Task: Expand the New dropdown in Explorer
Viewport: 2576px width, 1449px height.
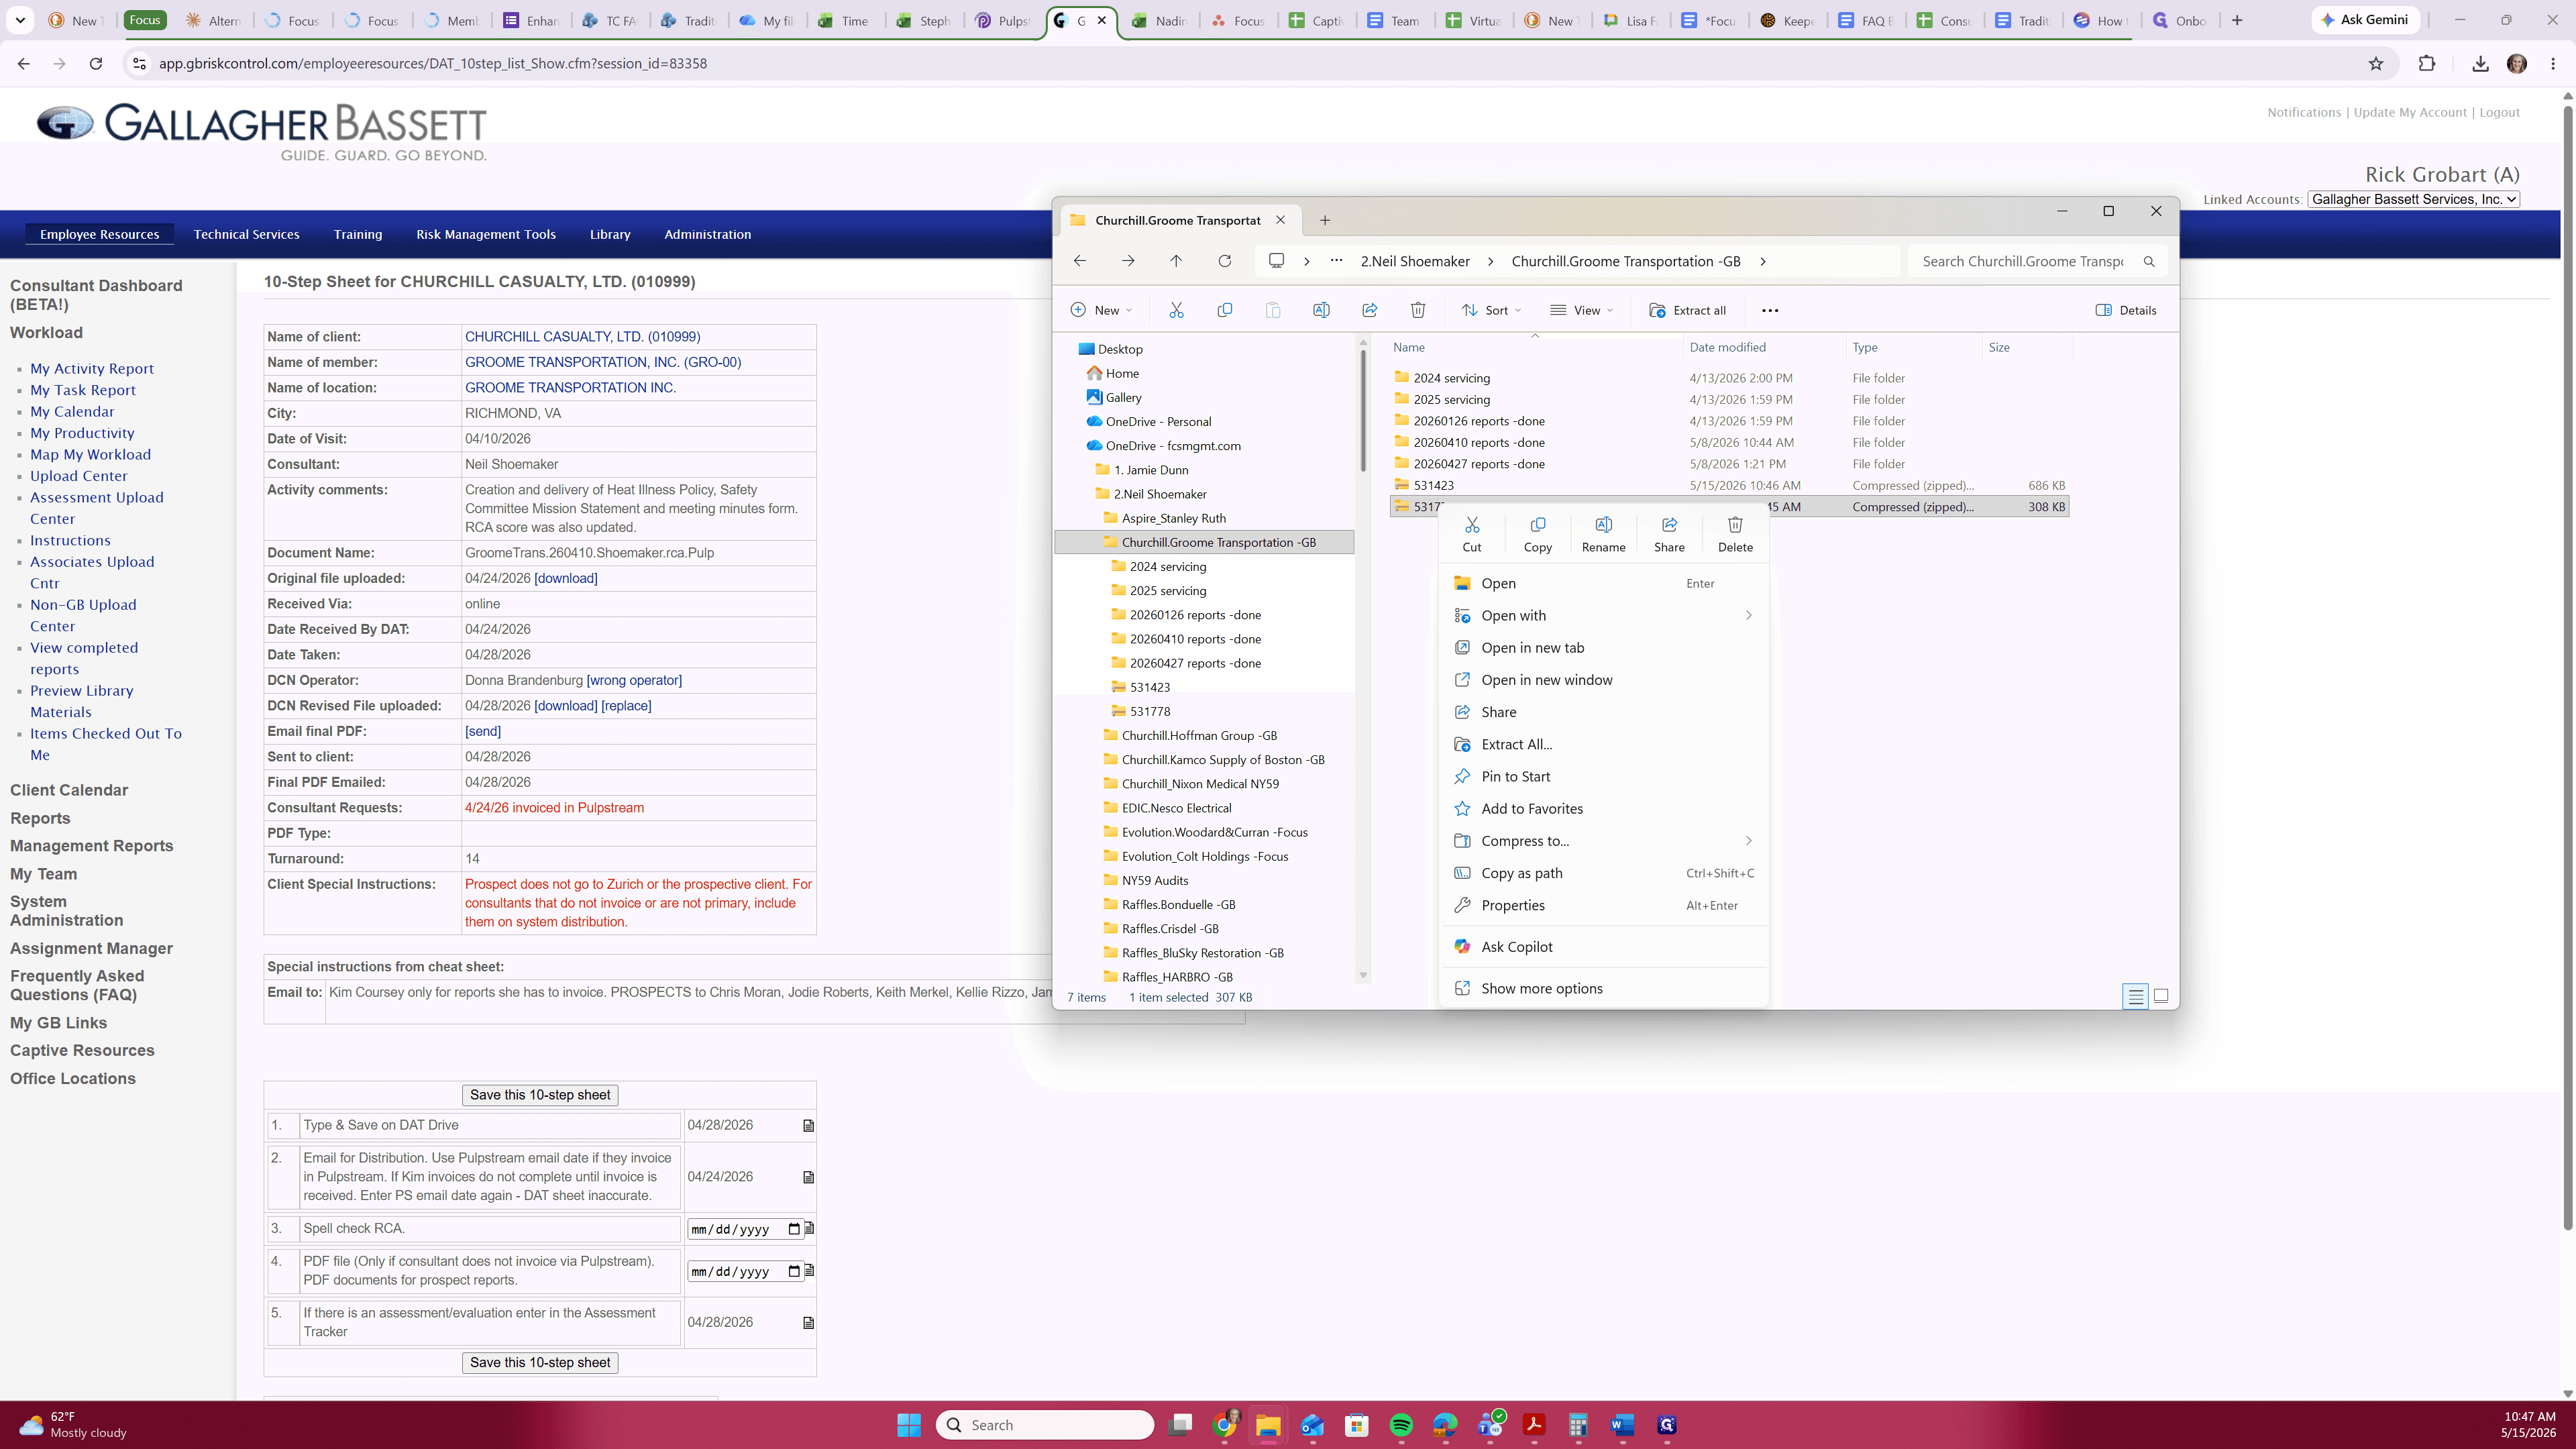Action: pyautogui.click(x=1101, y=310)
